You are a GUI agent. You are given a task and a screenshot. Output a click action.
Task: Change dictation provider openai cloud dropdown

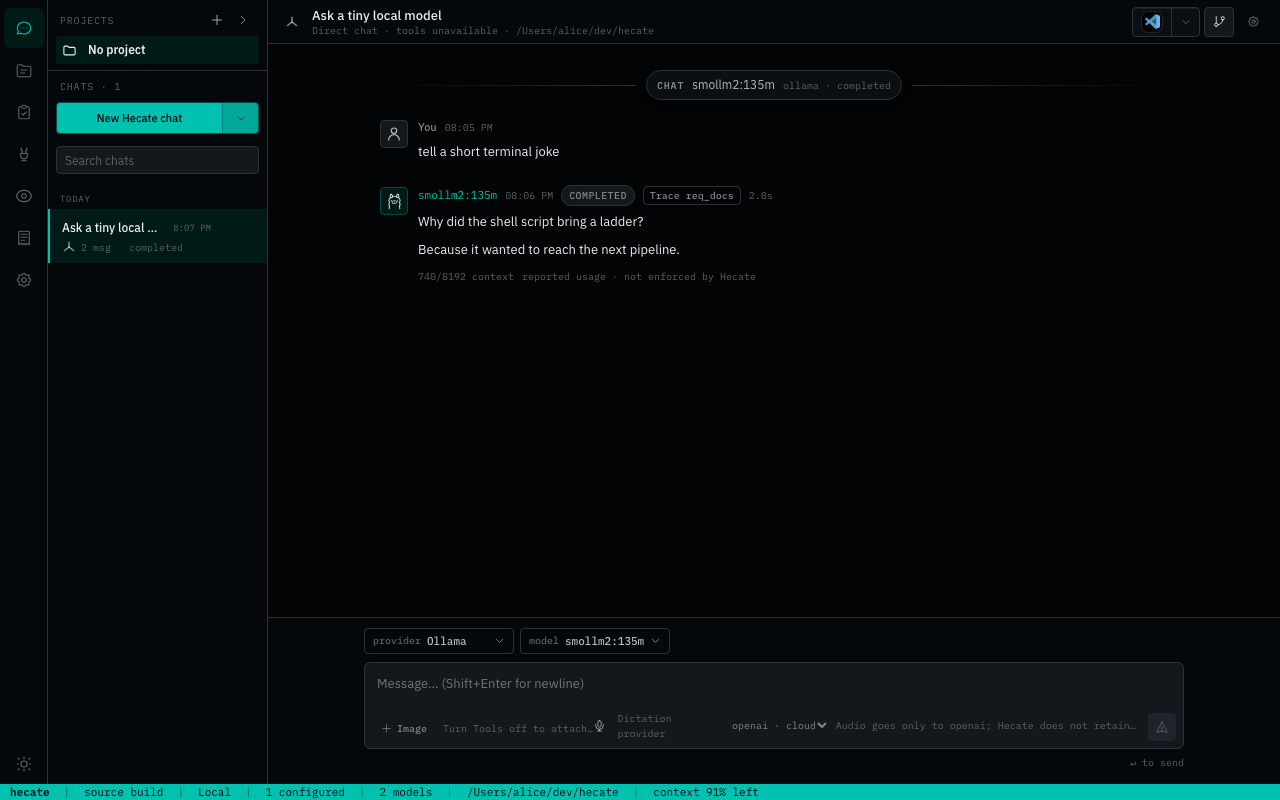pos(779,726)
